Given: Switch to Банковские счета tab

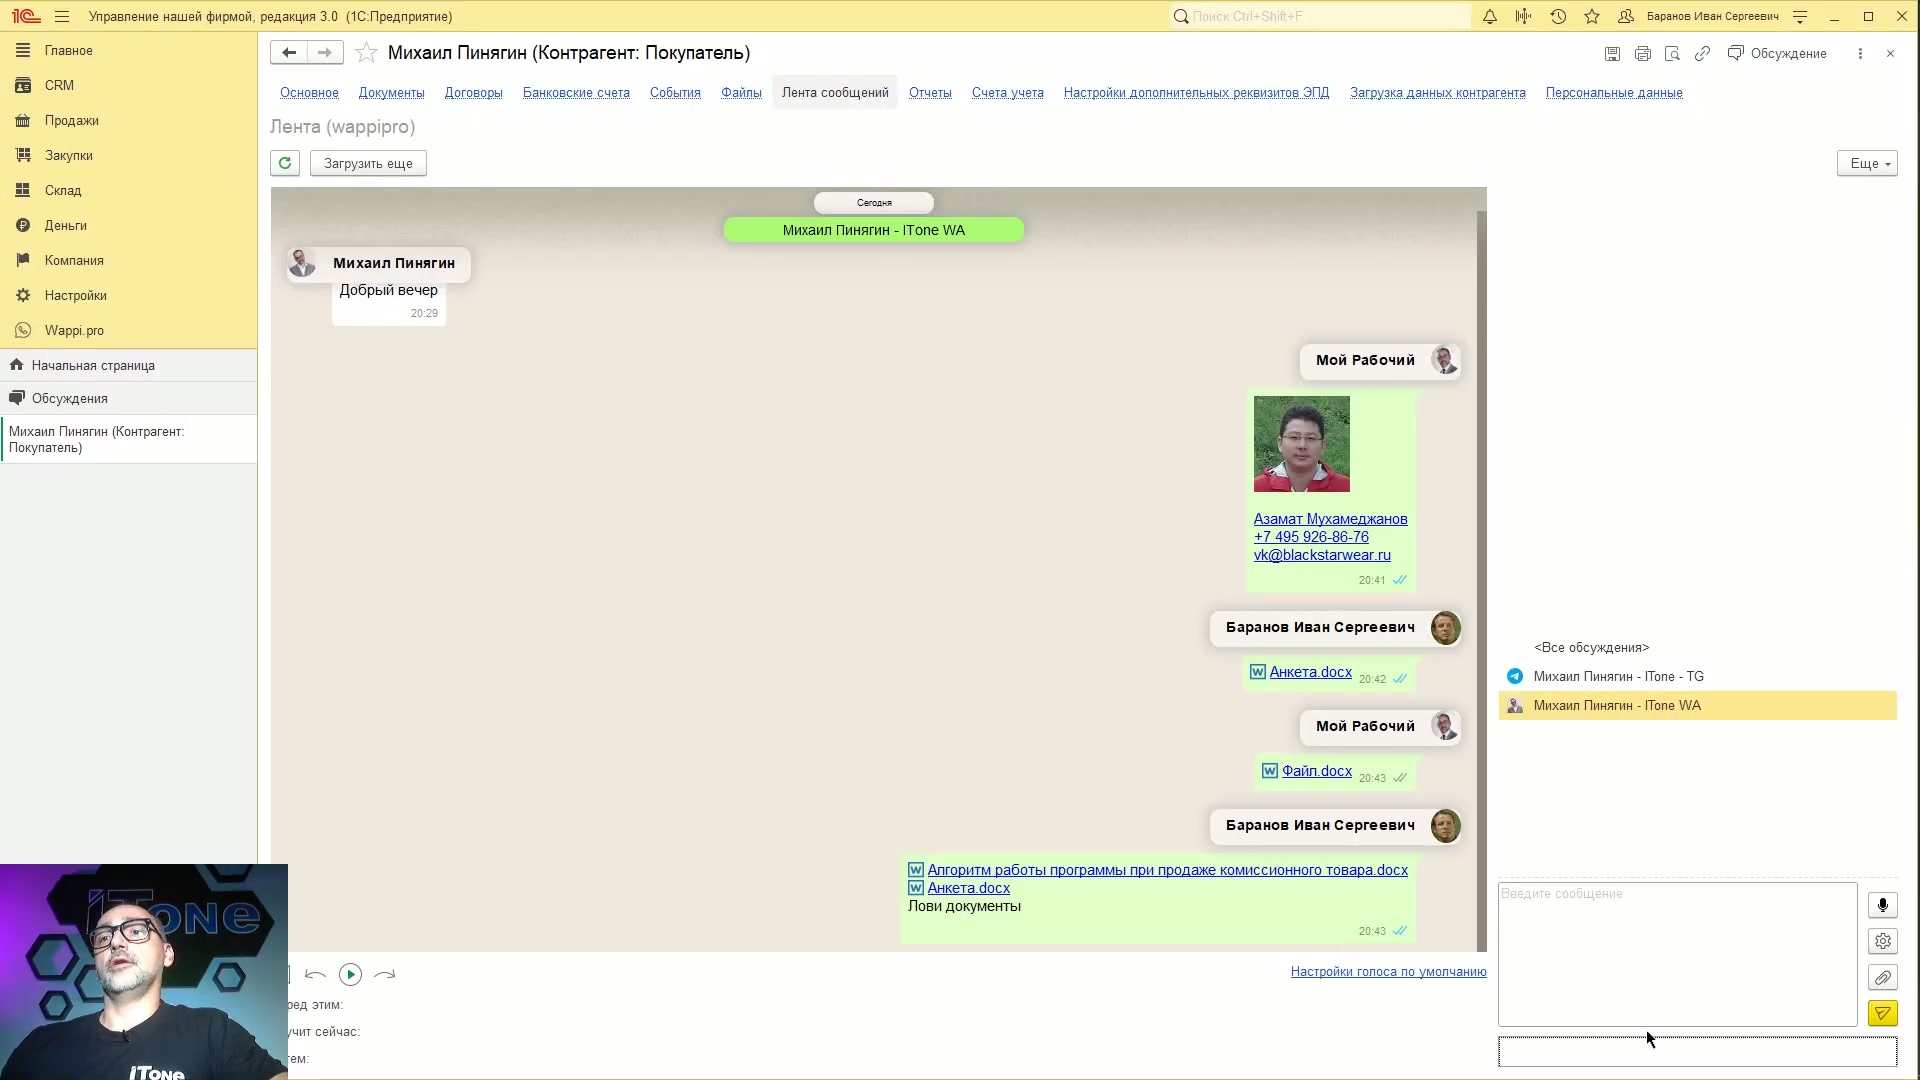Looking at the screenshot, I should [x=576, y=93].
